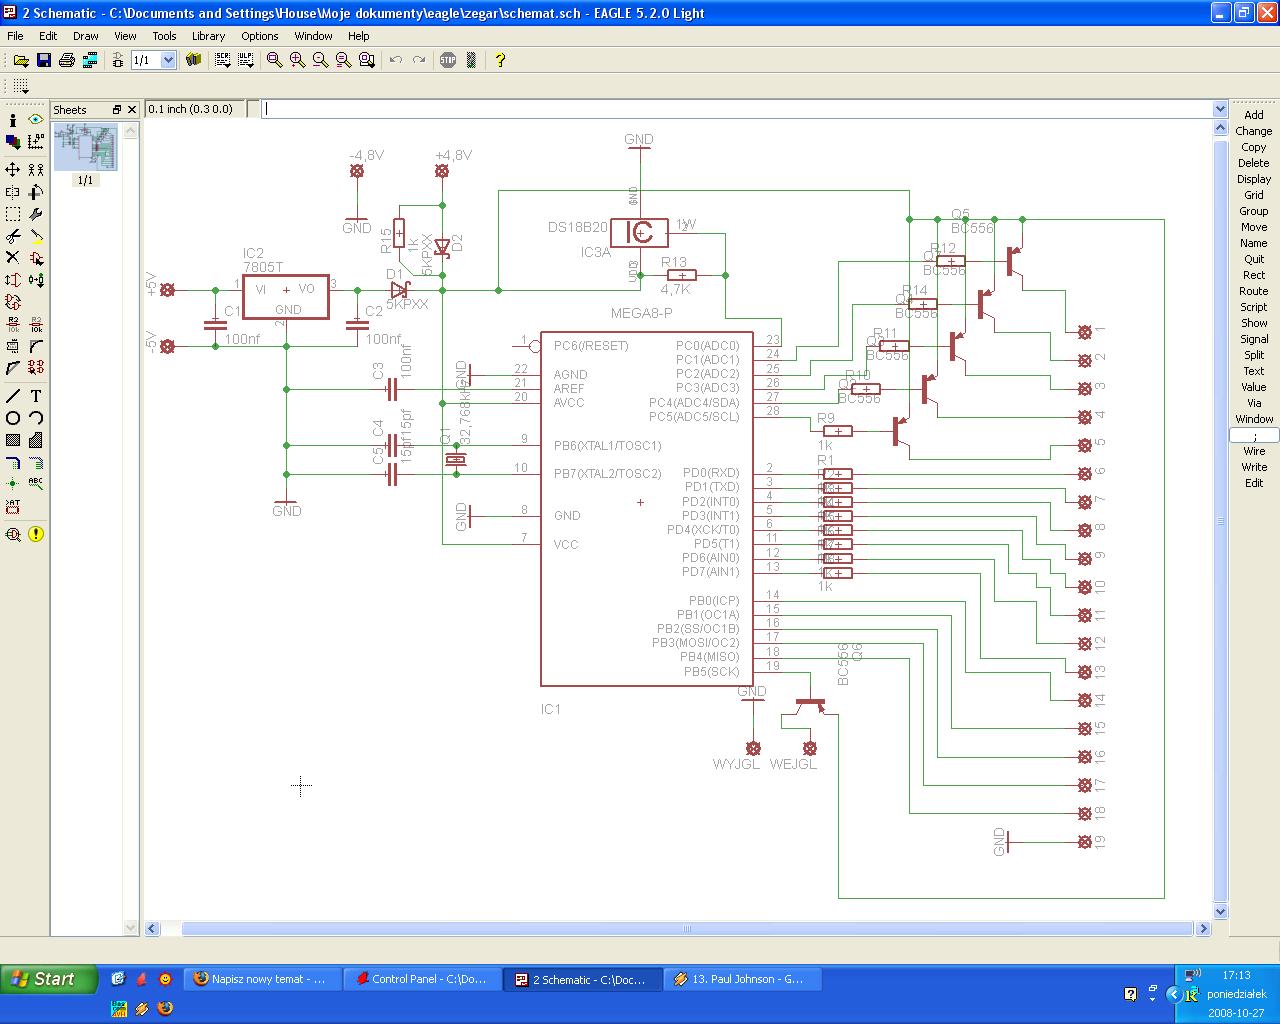
Task: Select the Info tool icon
Action: pos(13,120)
